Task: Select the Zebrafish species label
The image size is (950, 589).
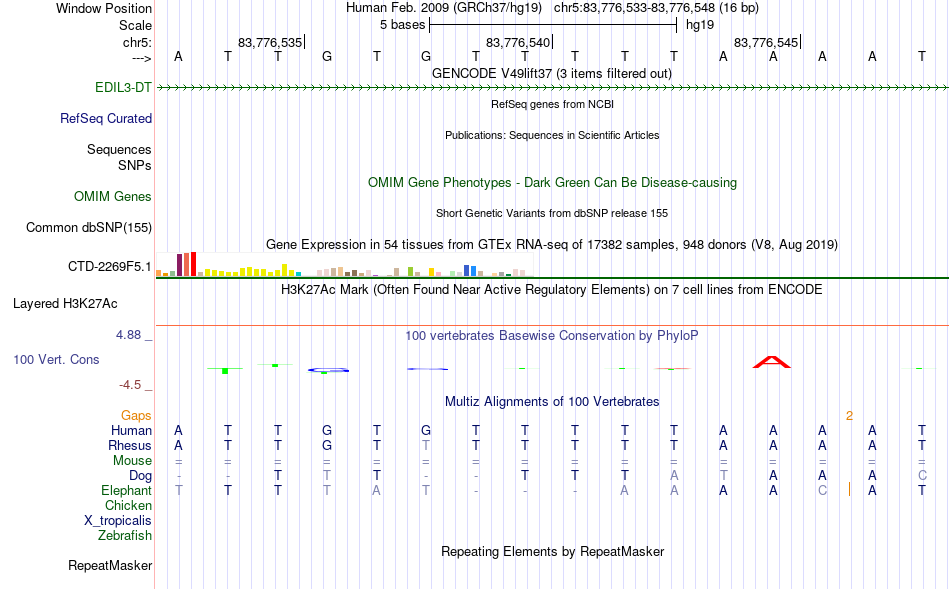Action: coord(125,536)
